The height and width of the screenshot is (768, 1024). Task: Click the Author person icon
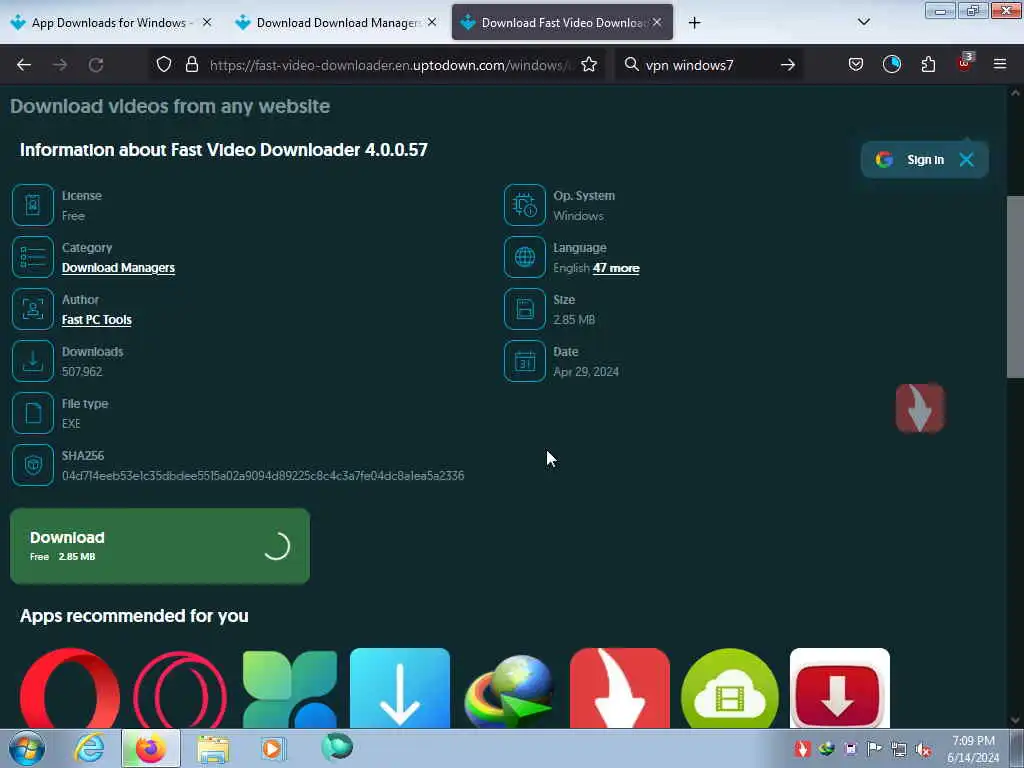pos(33,309)
